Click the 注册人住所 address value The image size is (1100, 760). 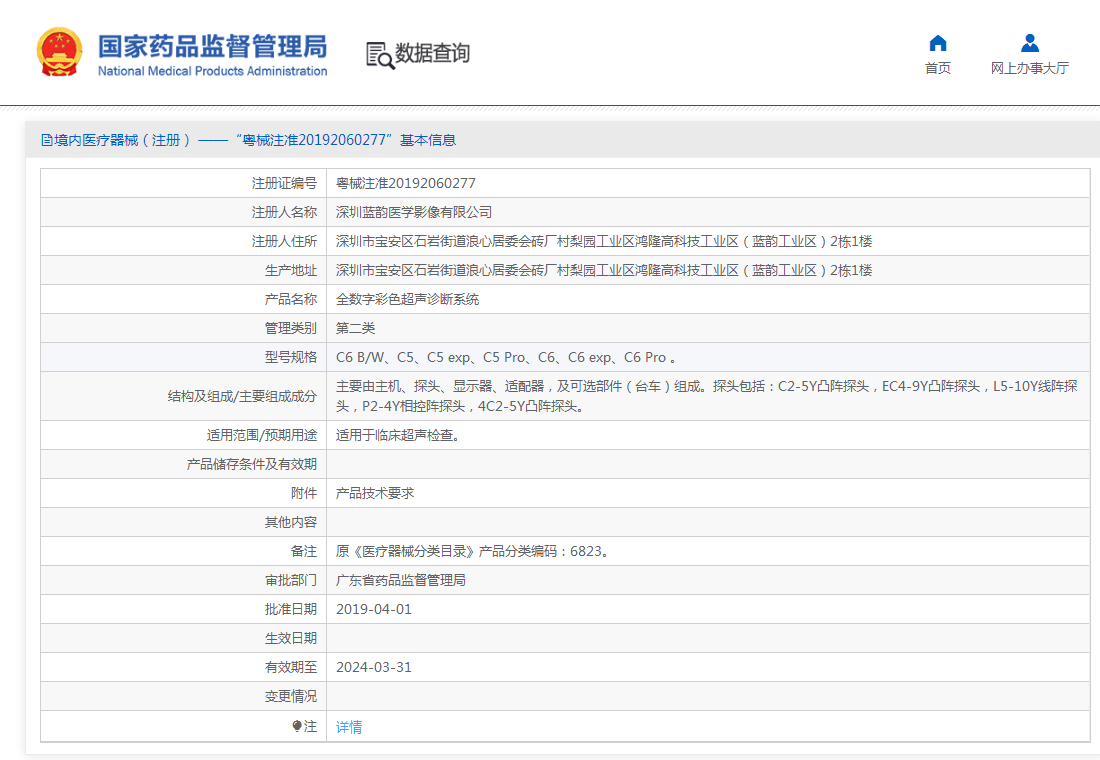(604, 241)
